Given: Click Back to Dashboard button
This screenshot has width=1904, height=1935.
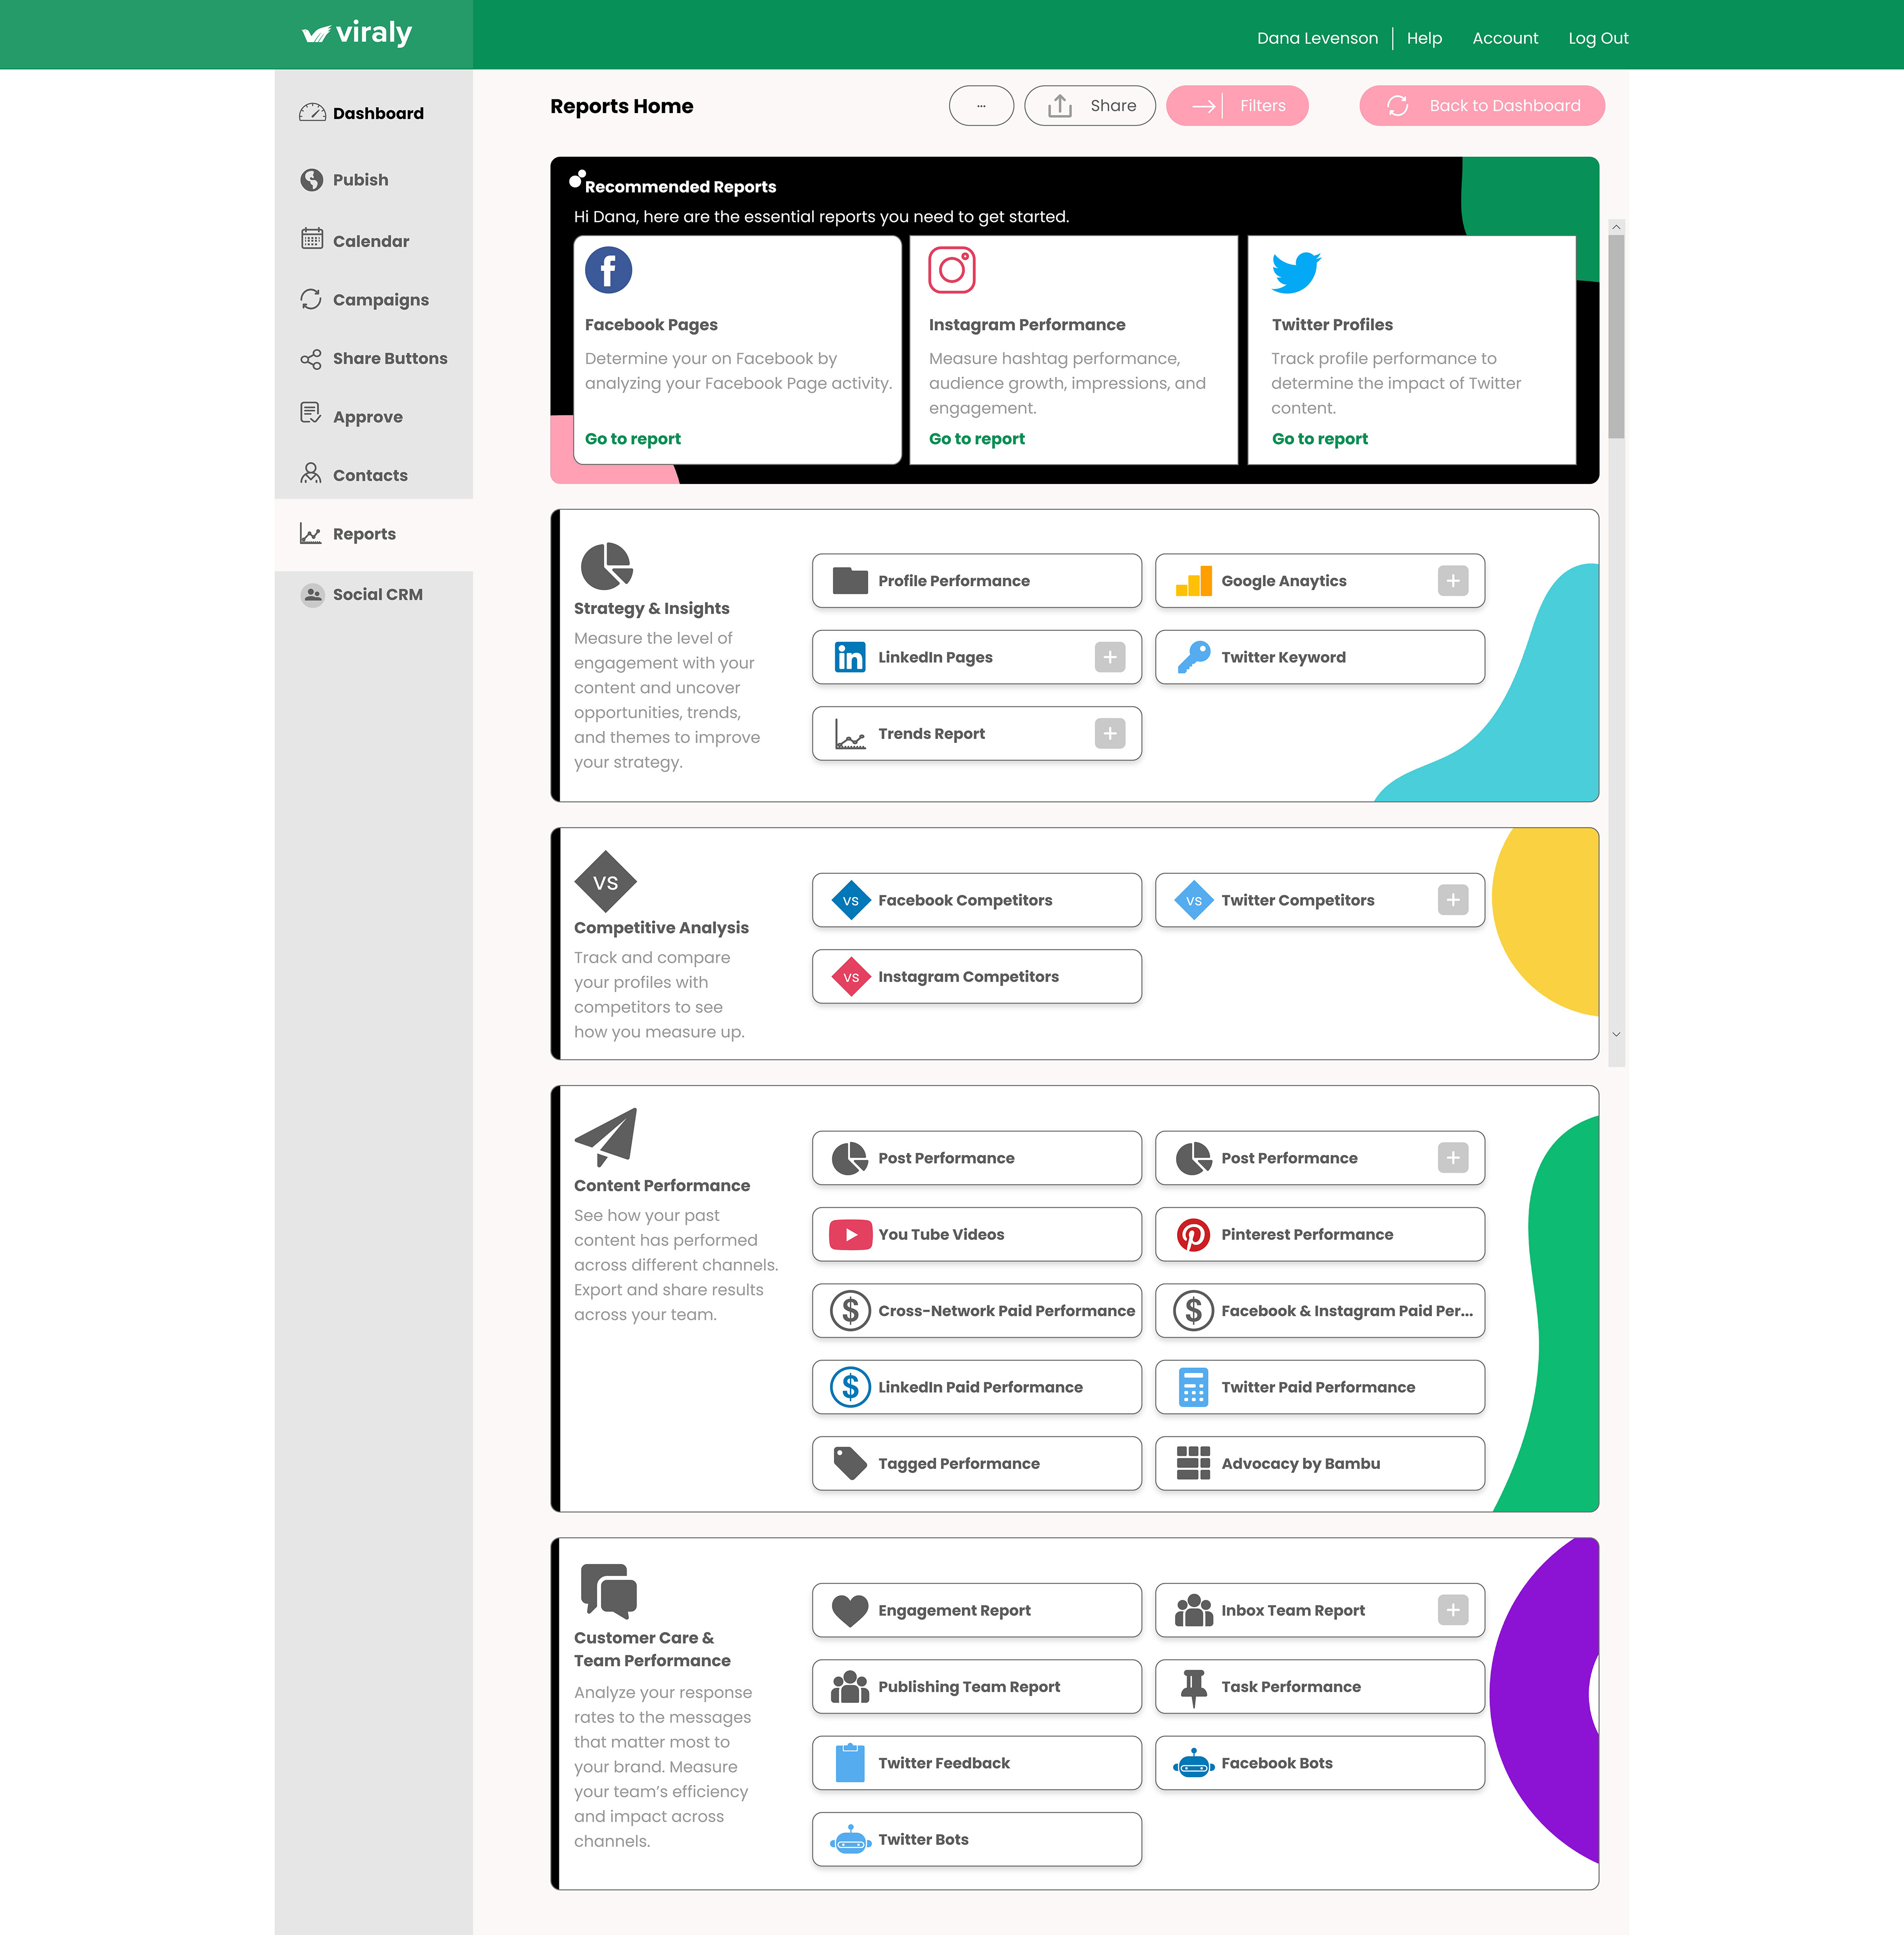Looking at the screenshot, I should 1481,106.
